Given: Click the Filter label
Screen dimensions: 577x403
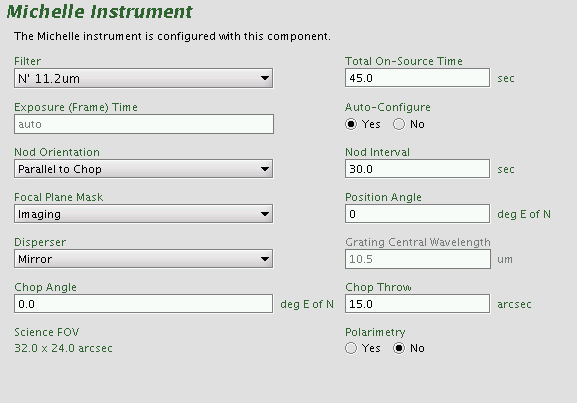Looking at the screenshot, I should (x=28, y=61).
